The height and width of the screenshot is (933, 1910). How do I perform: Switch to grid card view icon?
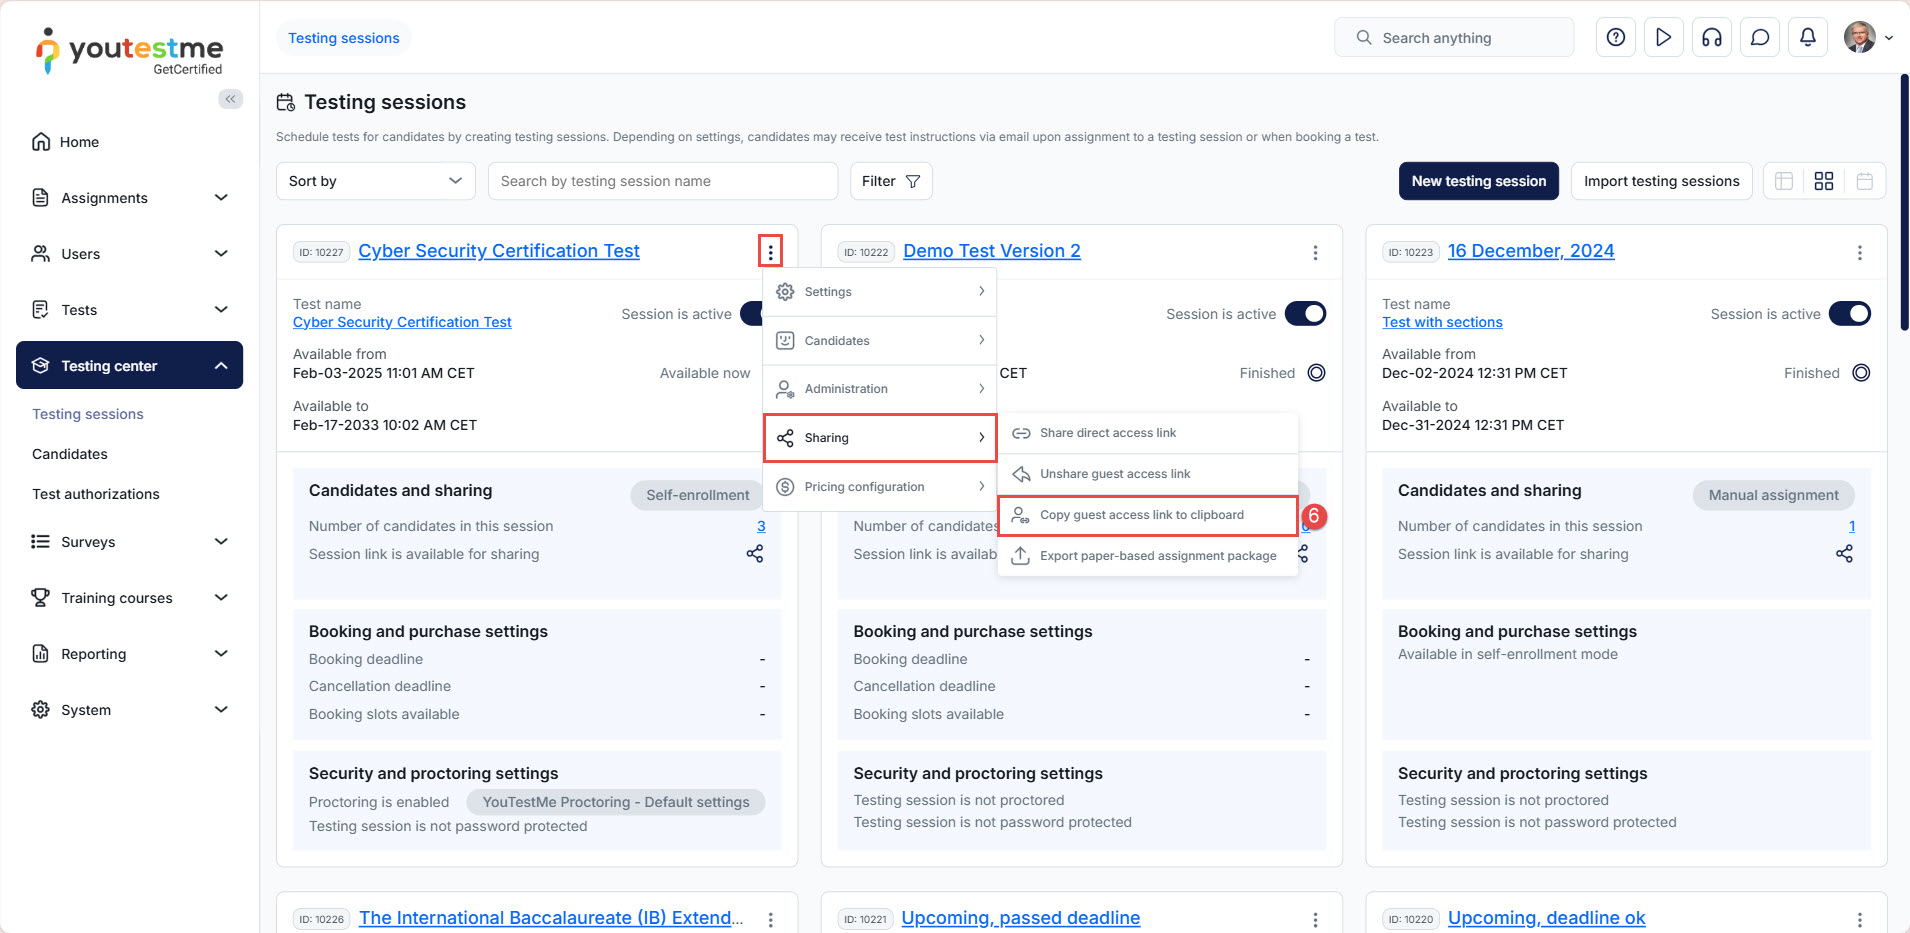[1823, 181]
